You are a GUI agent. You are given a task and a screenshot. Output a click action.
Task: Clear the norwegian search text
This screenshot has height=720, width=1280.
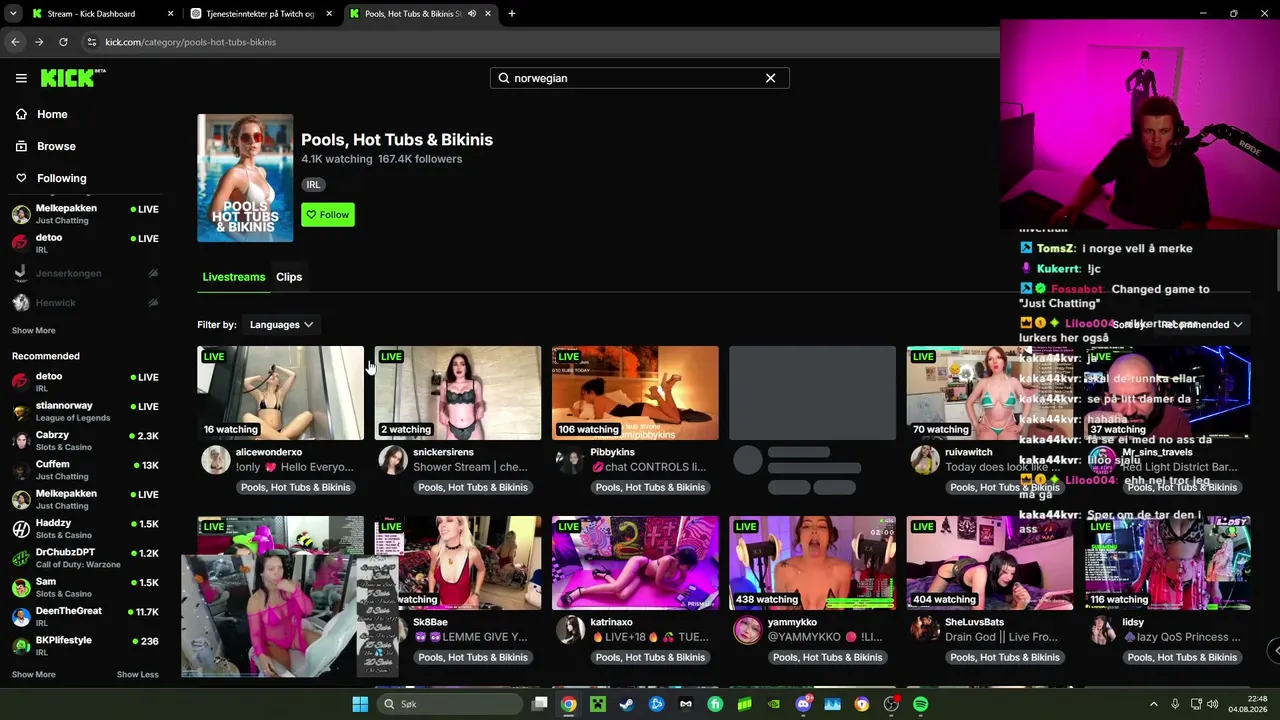770,78
